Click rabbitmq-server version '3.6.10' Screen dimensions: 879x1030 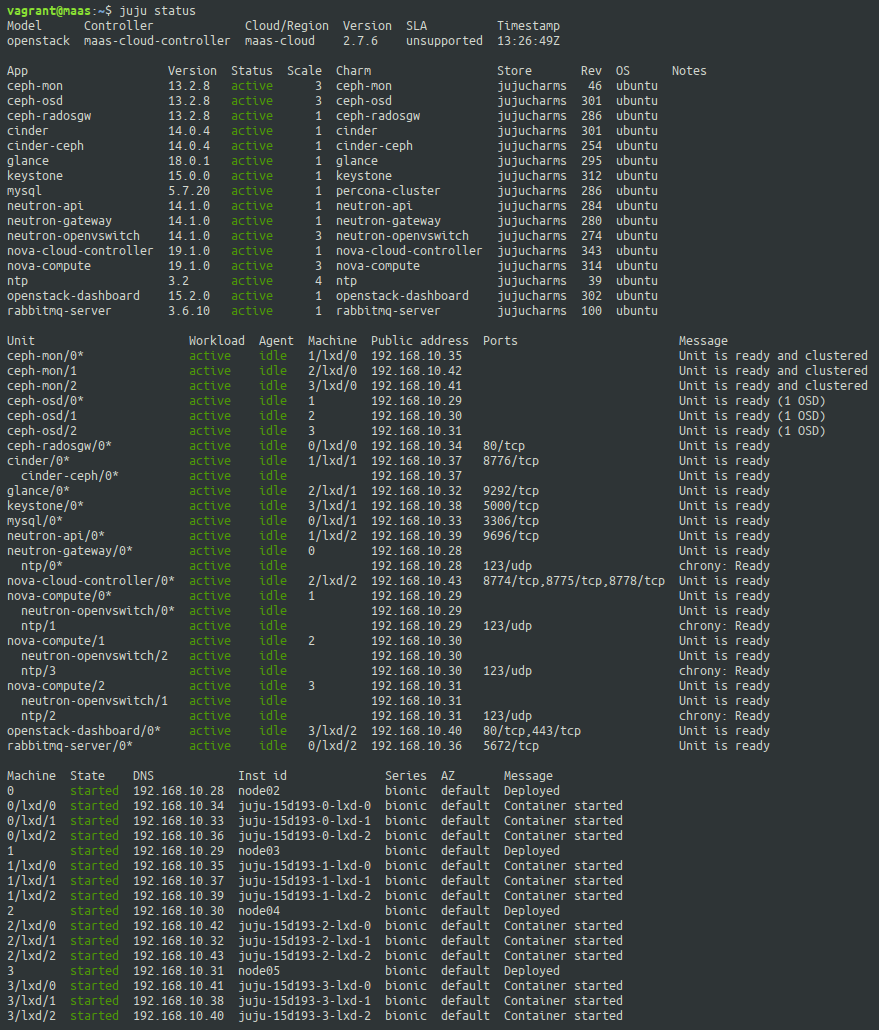(189, 311)
